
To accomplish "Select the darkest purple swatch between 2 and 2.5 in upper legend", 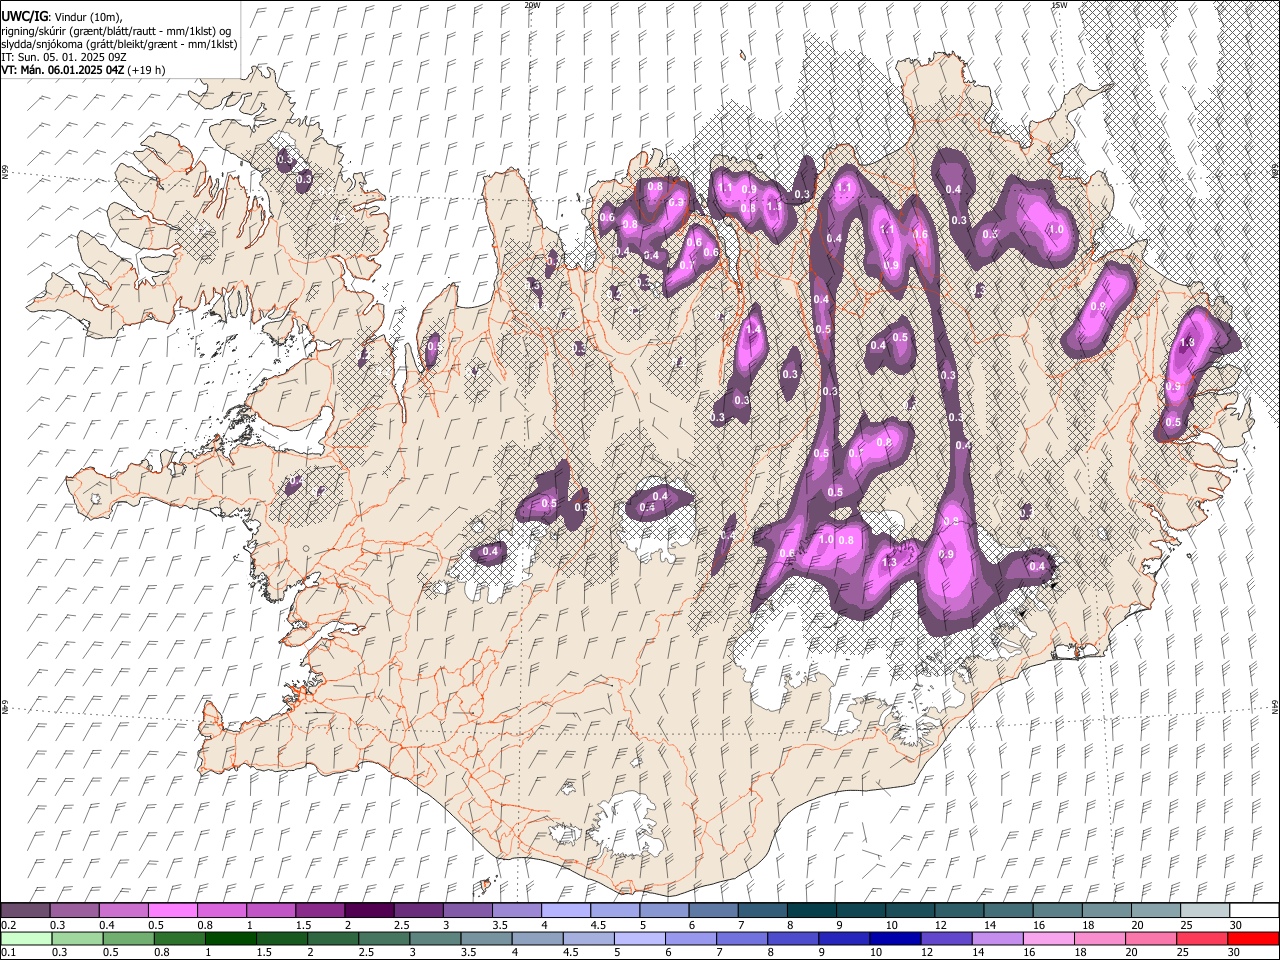I will pyautogui.click(x=369, y=911).
